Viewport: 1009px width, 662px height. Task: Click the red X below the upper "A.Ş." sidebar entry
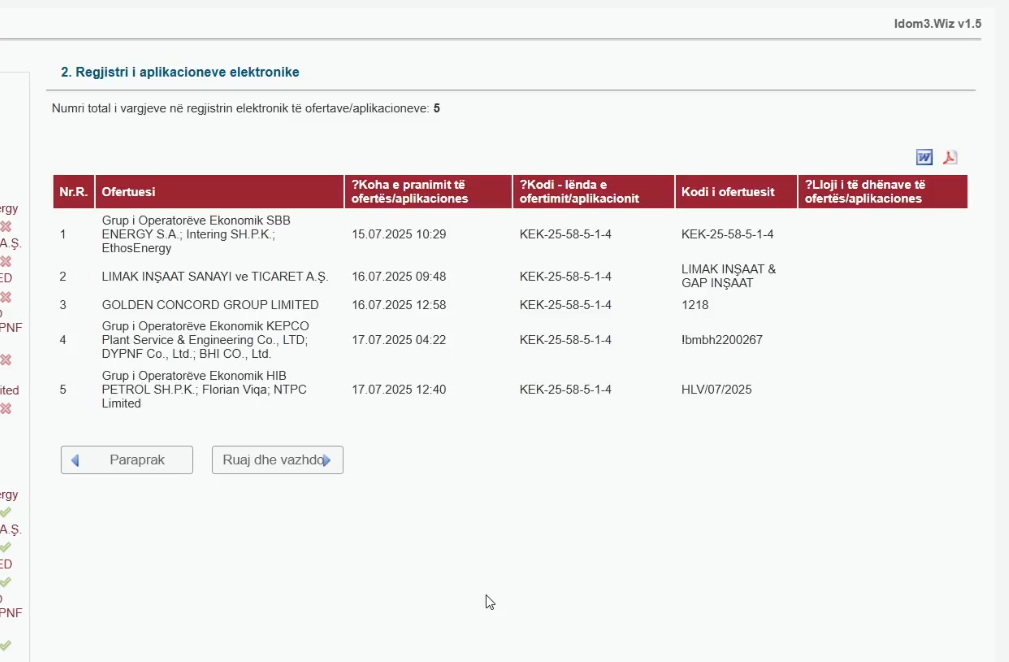[6, 261]
